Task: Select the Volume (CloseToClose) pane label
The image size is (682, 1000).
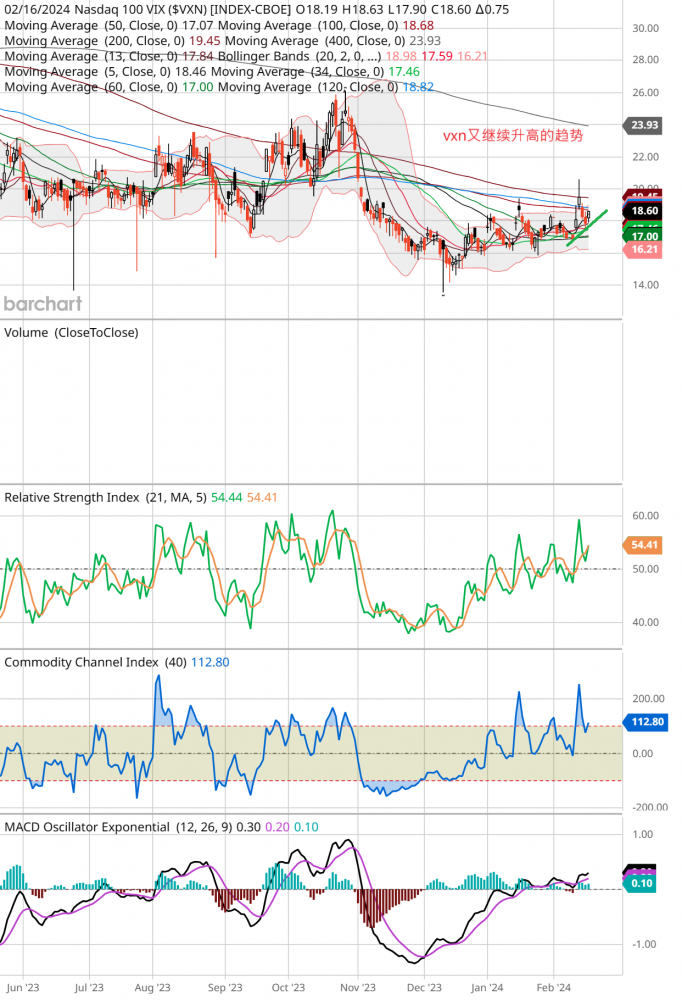Action: pyautogui.click(x=71, y=333)
